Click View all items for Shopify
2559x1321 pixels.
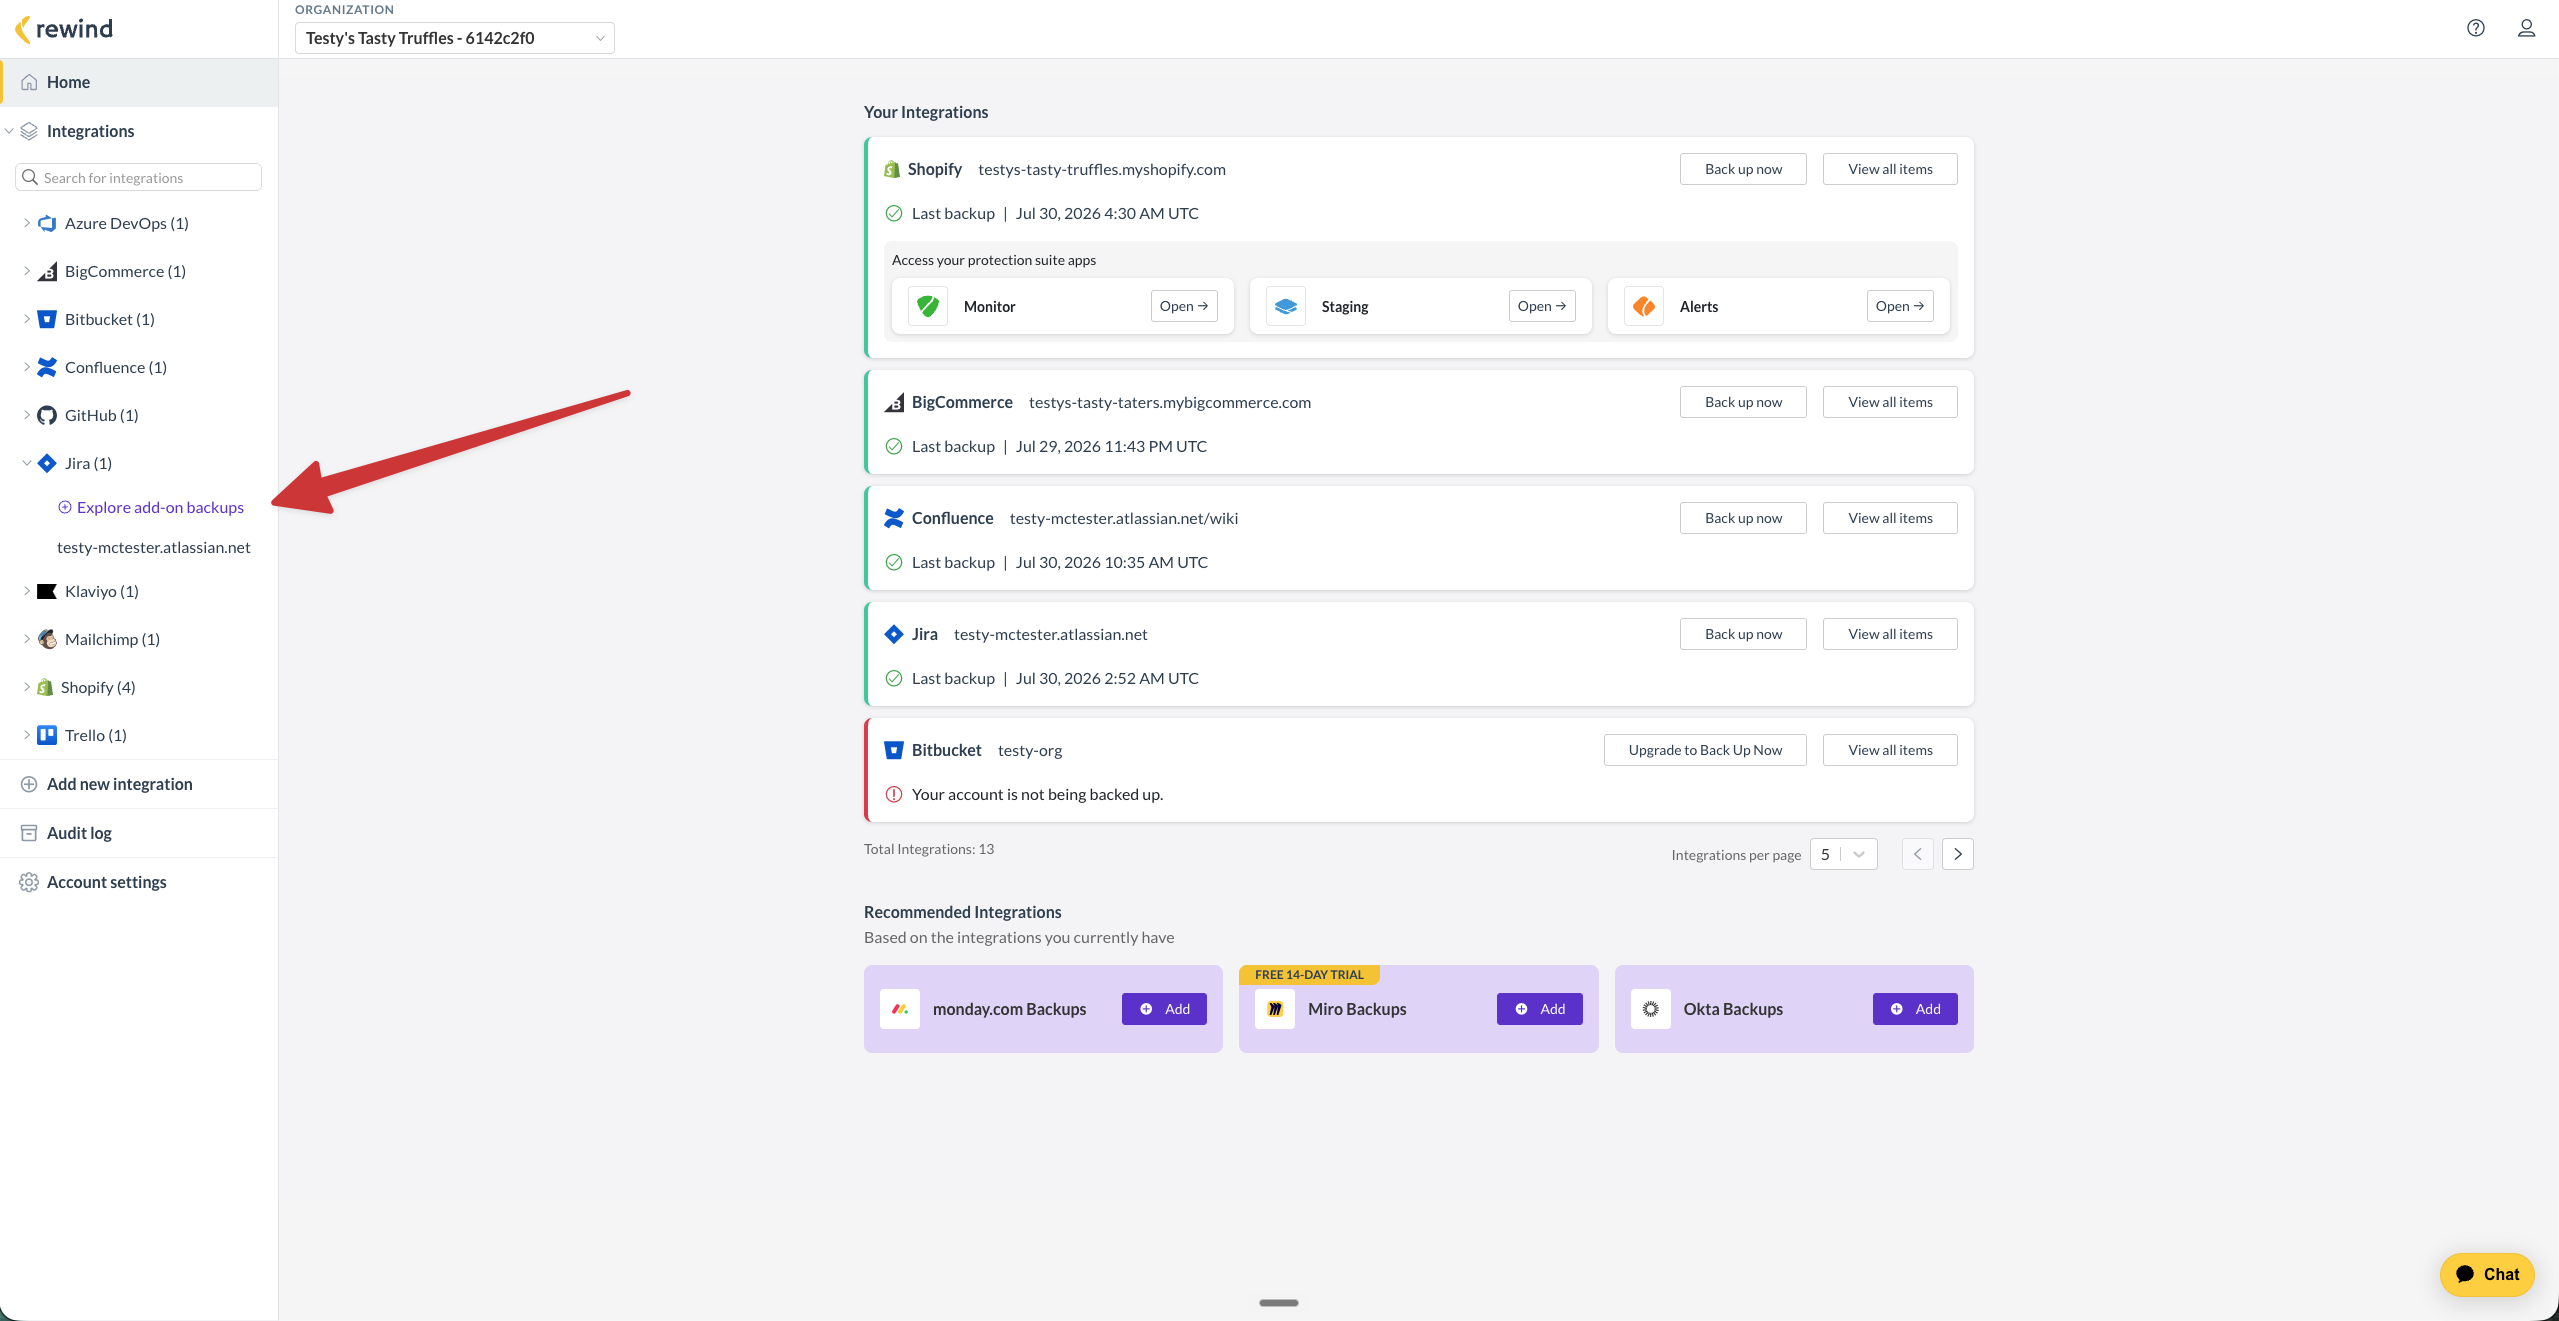click(1890, 169)
